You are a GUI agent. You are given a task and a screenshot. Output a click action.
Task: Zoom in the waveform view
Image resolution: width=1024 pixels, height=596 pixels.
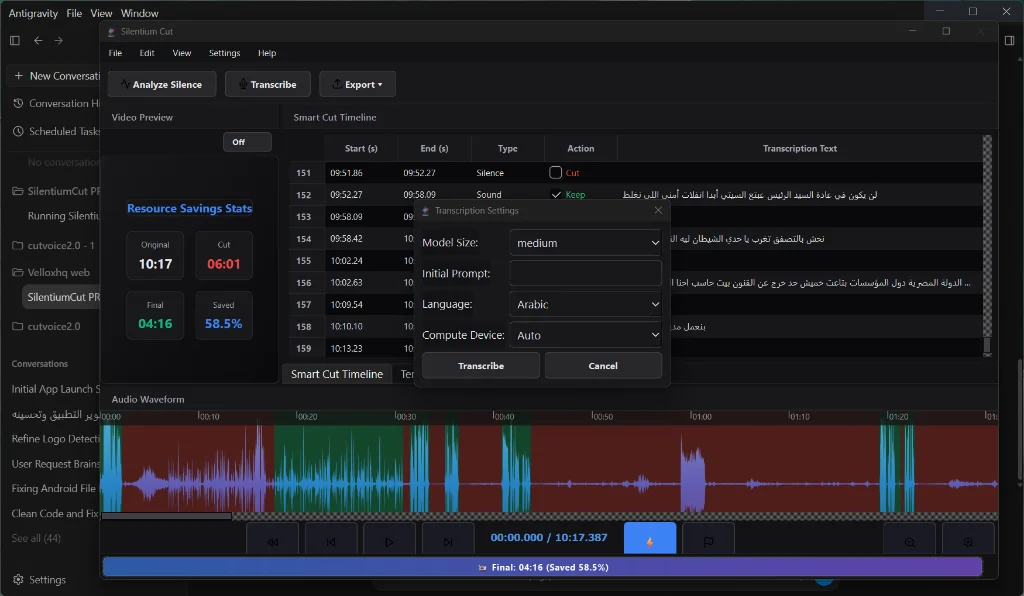968,541
